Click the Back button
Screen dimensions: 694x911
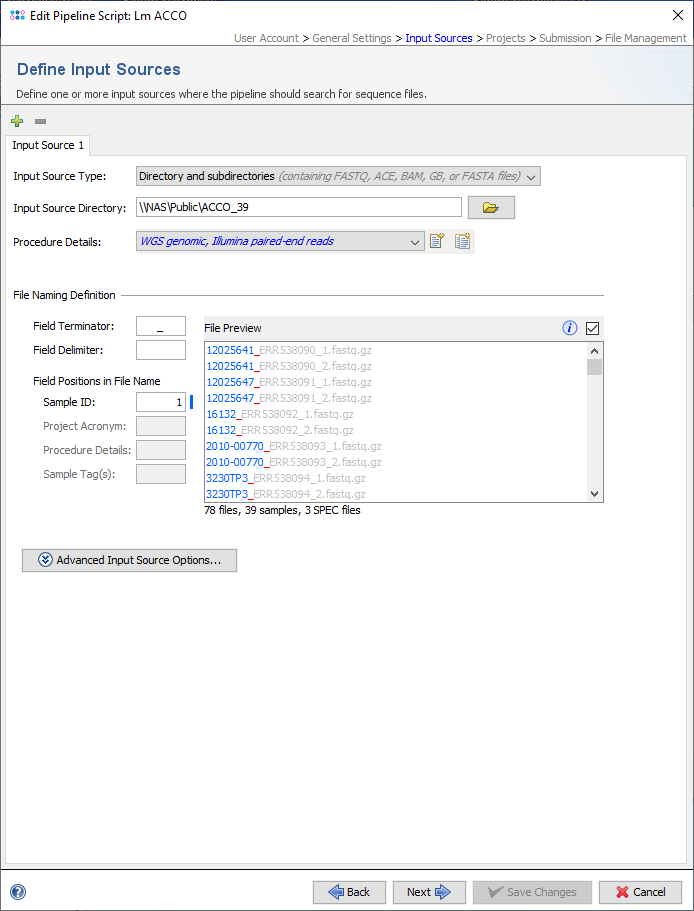[349, 892]
